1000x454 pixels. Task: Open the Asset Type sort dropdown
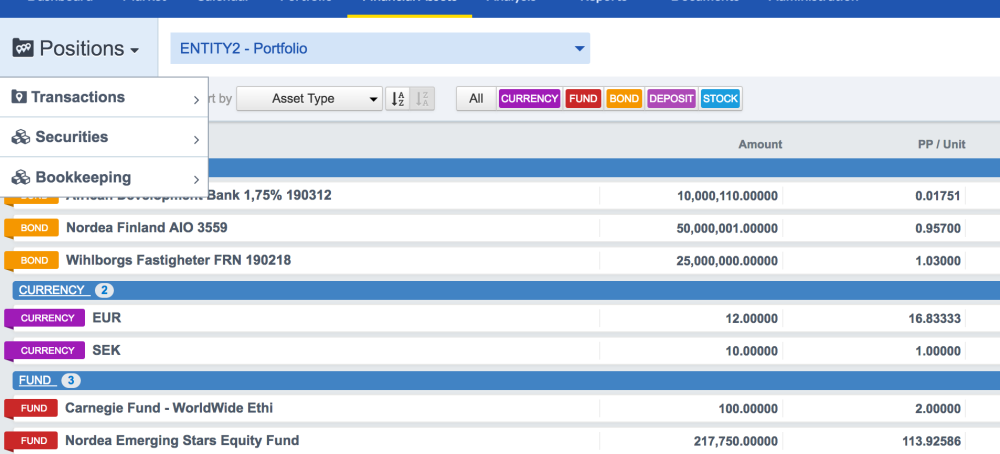[309, 99]
